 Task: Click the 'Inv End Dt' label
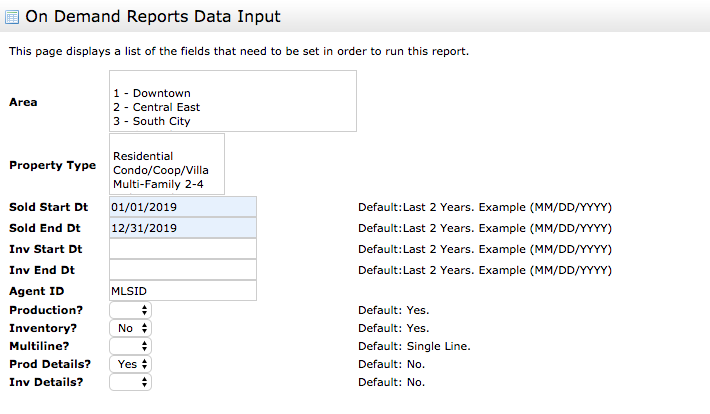click(42, 270)
